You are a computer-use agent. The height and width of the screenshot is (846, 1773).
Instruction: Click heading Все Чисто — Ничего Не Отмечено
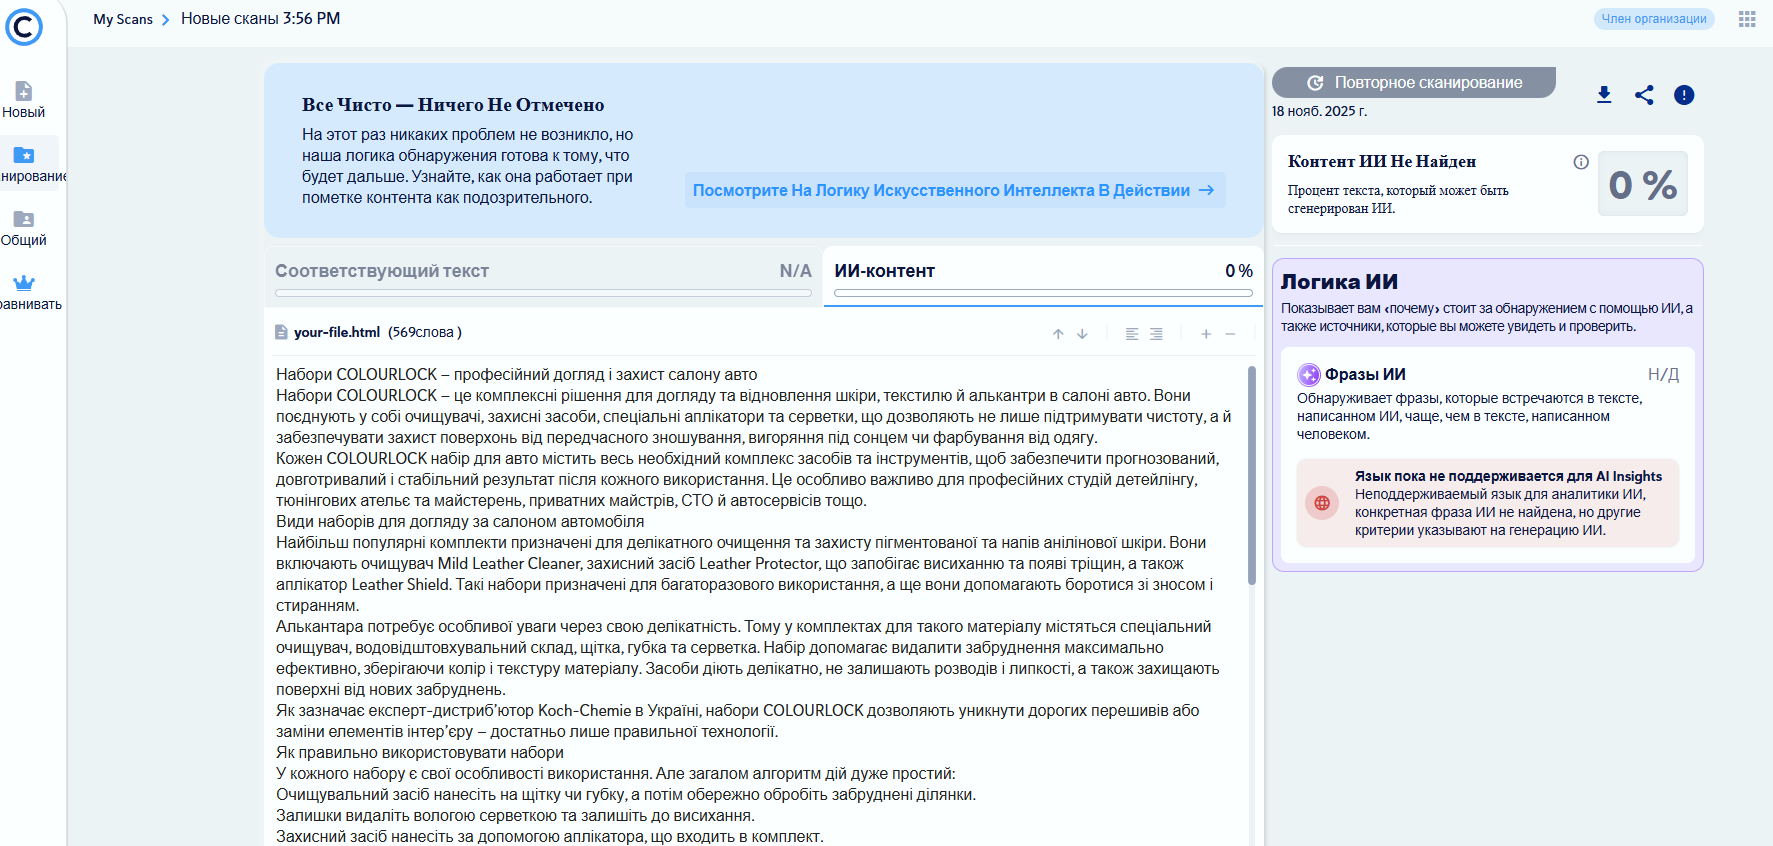click(x=453, y=105)
